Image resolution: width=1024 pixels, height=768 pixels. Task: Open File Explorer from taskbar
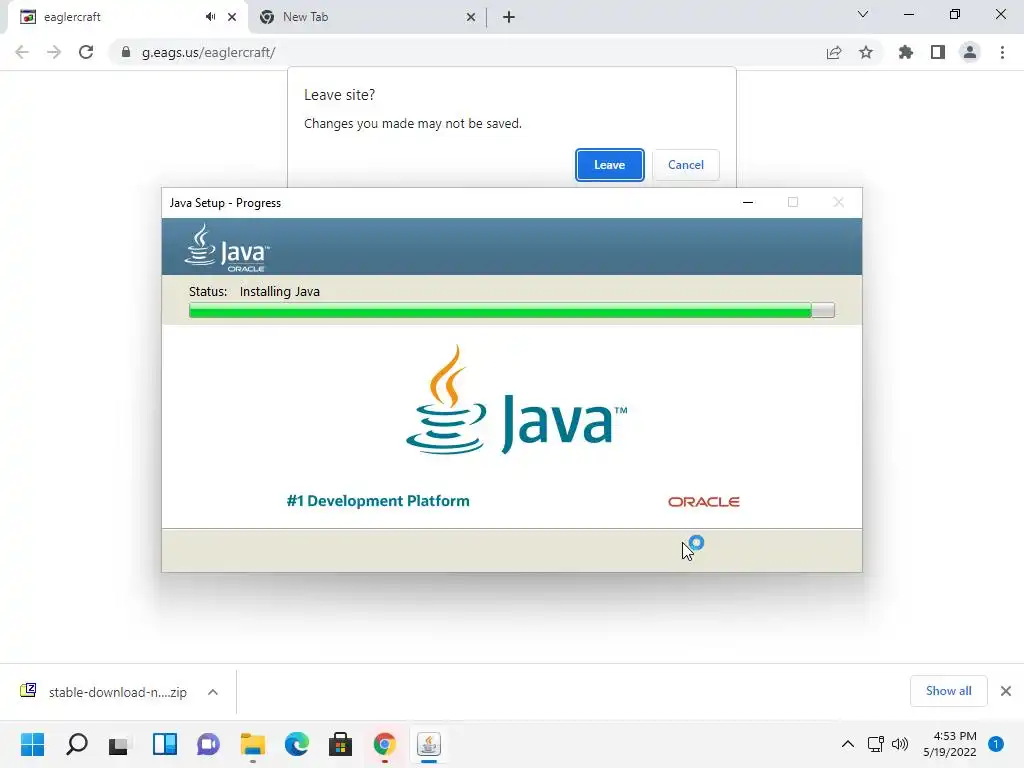point(253,744)
